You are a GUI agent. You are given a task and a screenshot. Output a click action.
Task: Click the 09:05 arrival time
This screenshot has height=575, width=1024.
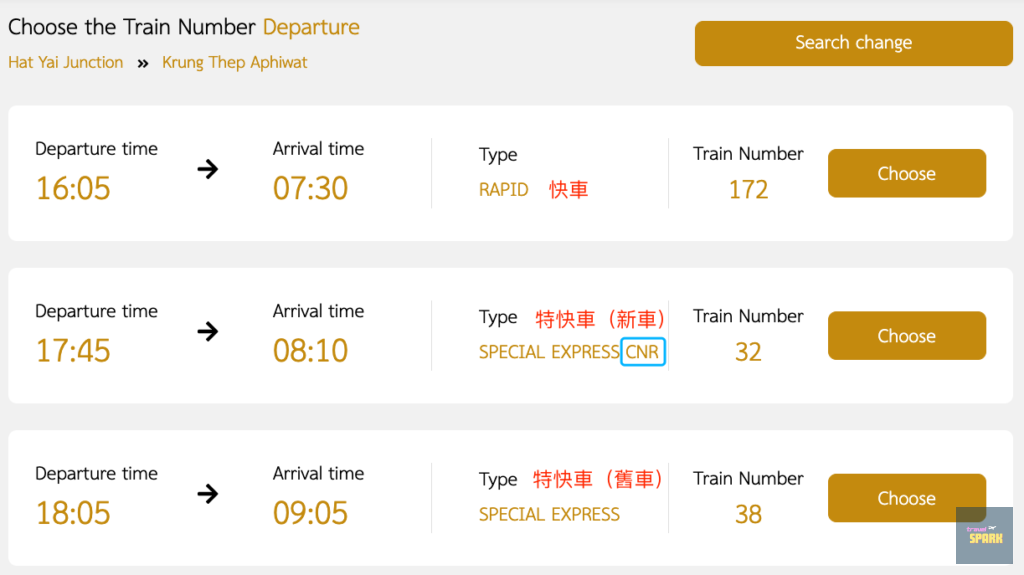pyautogui.click(x=310, y=513)
